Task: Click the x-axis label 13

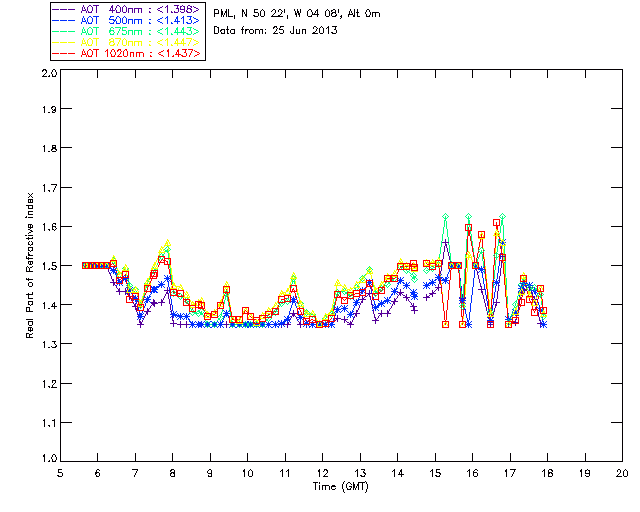Action: 360,473
